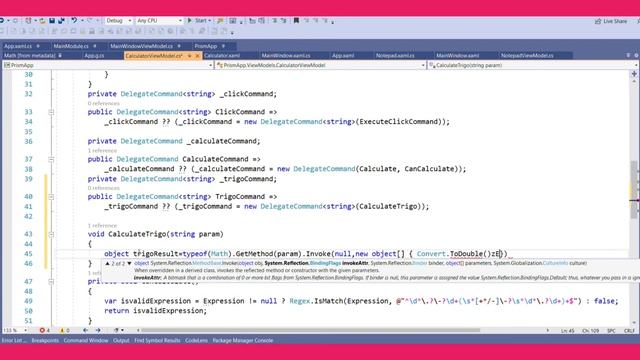Close the CalculatorViewModel.cs tab with X
640x360 pixels.
pyautogui.click(x=198, y=56)
